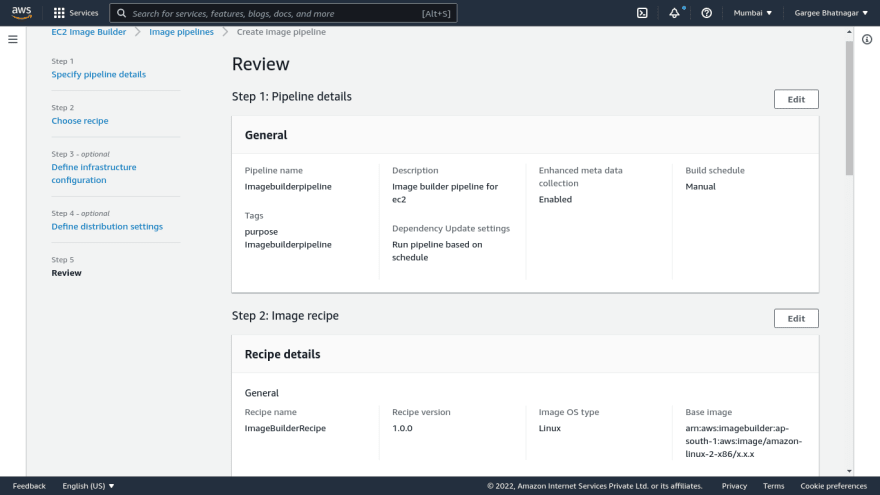
Task: Select the Enabled metadata collection value
Action: pyautogui.click(x=555, y=199)
